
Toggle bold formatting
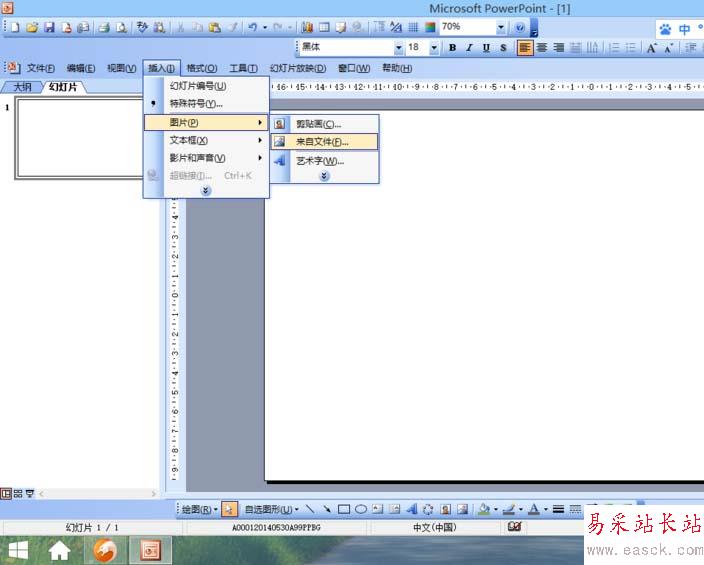[x=452, y=47]
